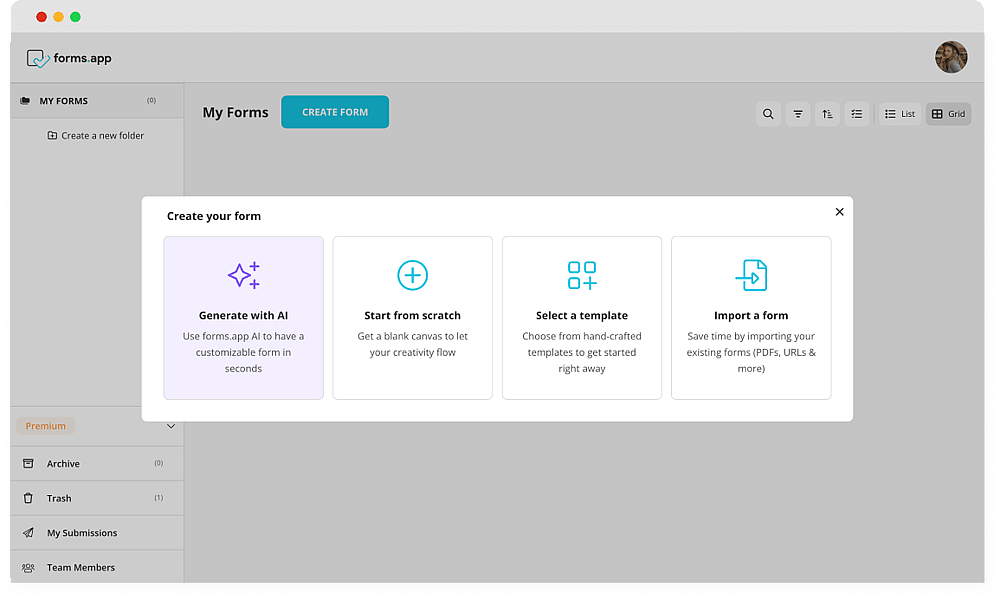
Task: Click the CREATE FORM button
Action: tap(335, 112)
